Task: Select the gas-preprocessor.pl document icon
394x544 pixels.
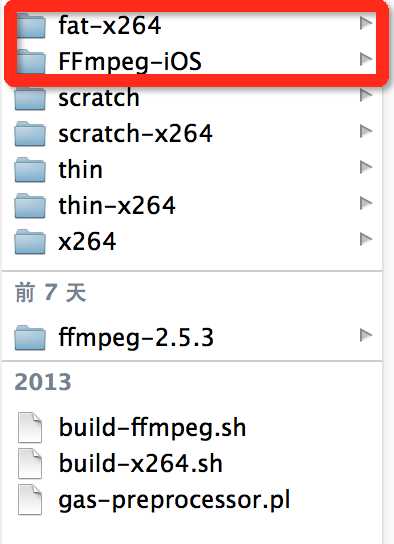Action: [30, 500]
